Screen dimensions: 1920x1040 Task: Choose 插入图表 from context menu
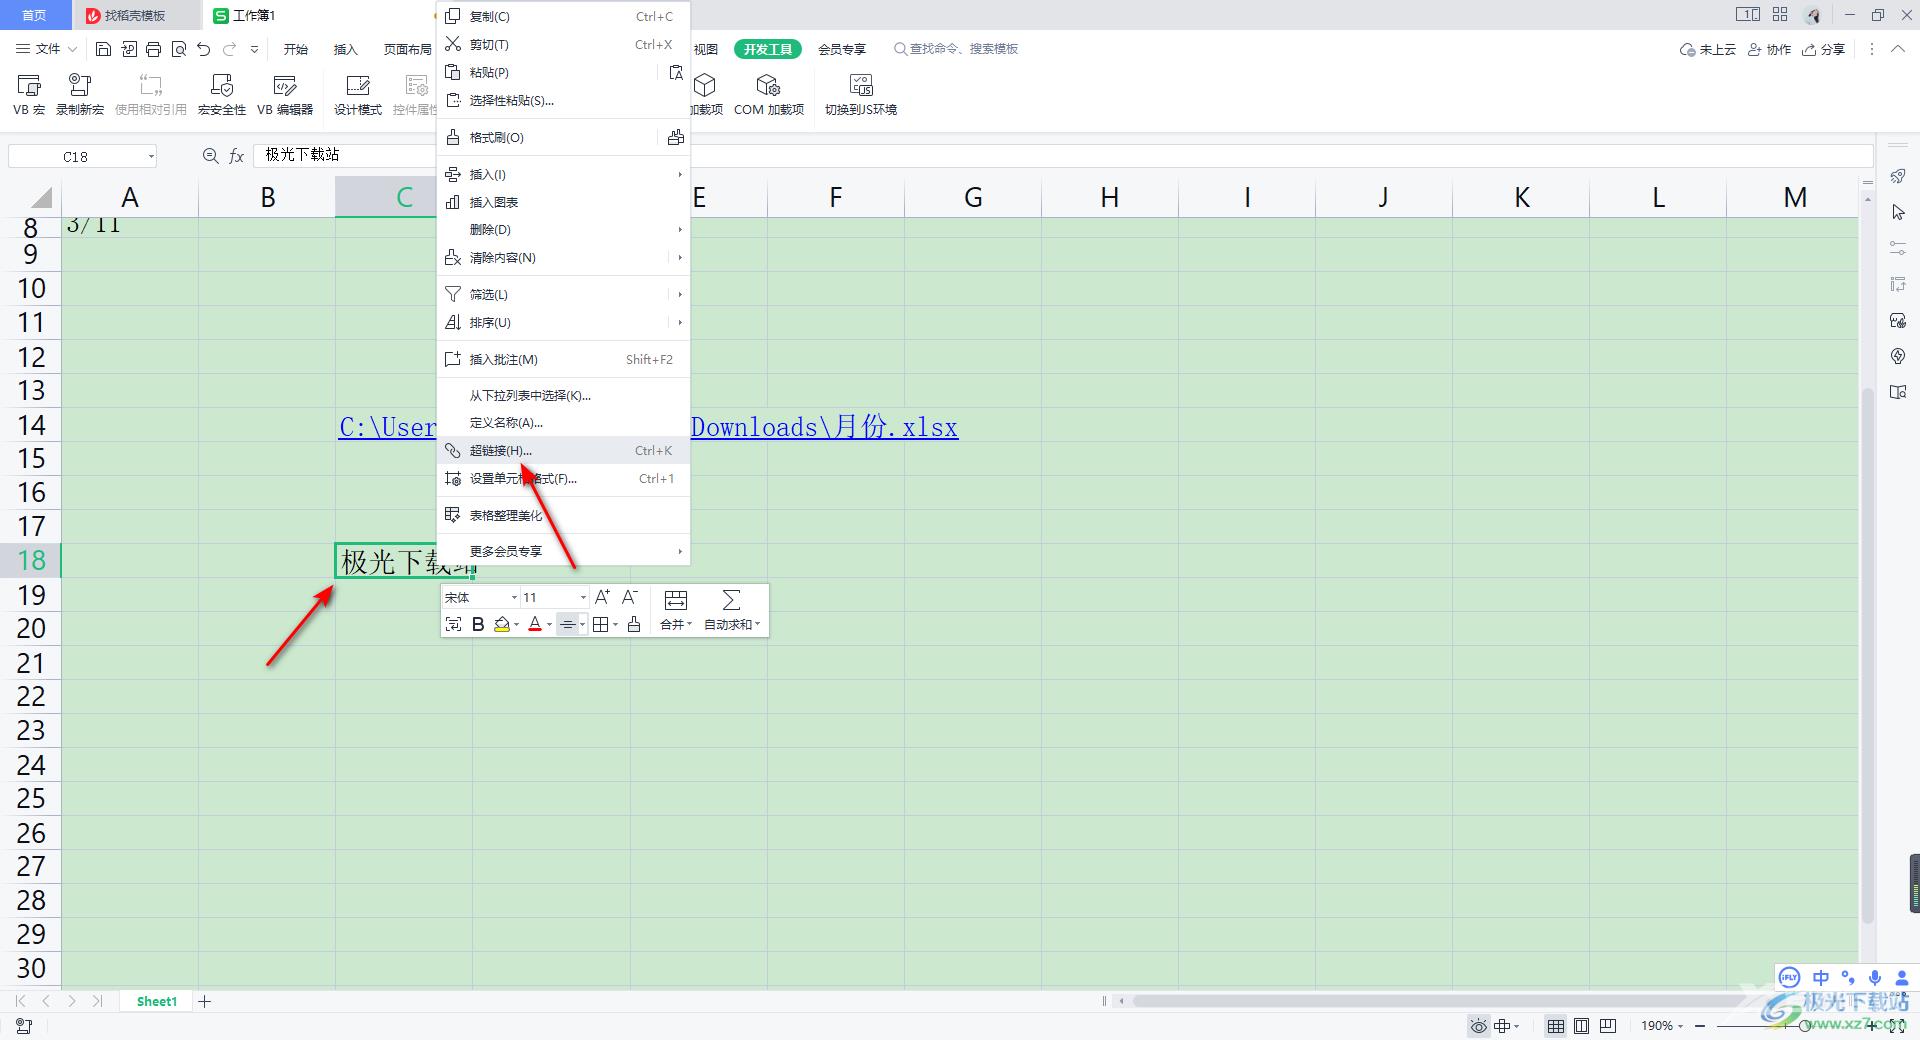point(564,202)
